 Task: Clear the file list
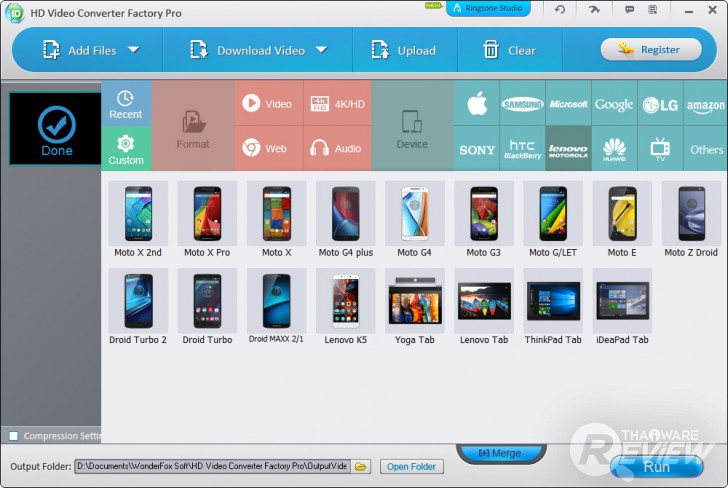[509, 50]
